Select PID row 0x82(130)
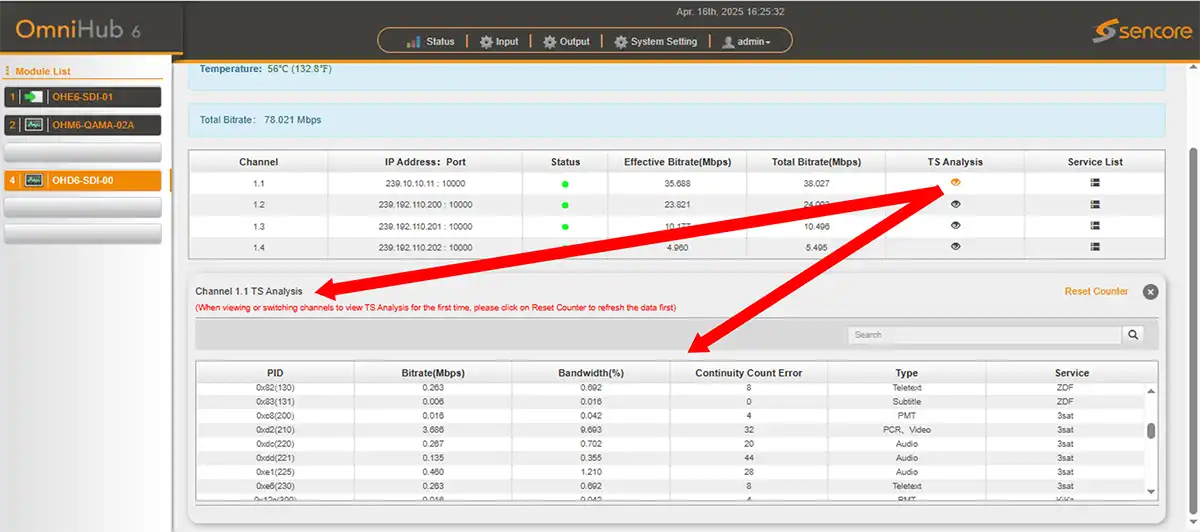The height and width of the screenshot is (532, 1200). 671,387
